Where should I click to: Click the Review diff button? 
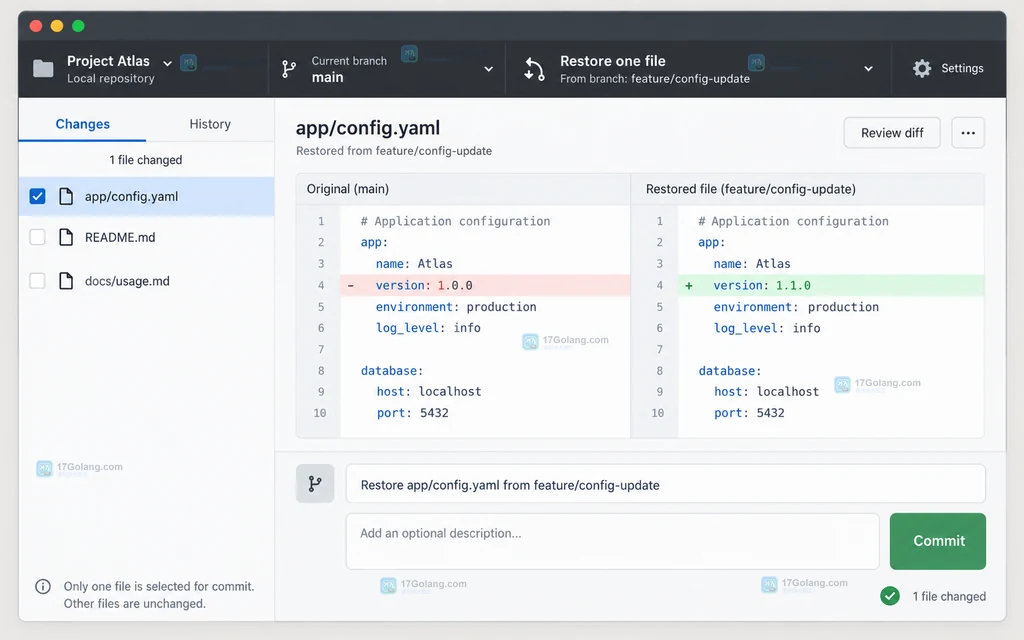coord(892,133)
